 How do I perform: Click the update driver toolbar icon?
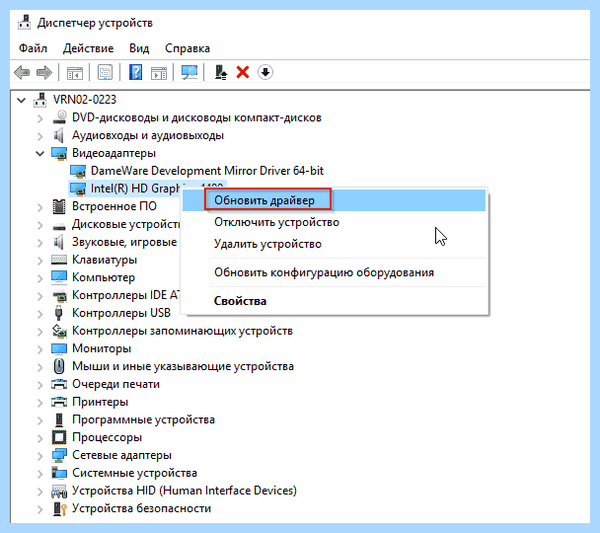[221, 72]
